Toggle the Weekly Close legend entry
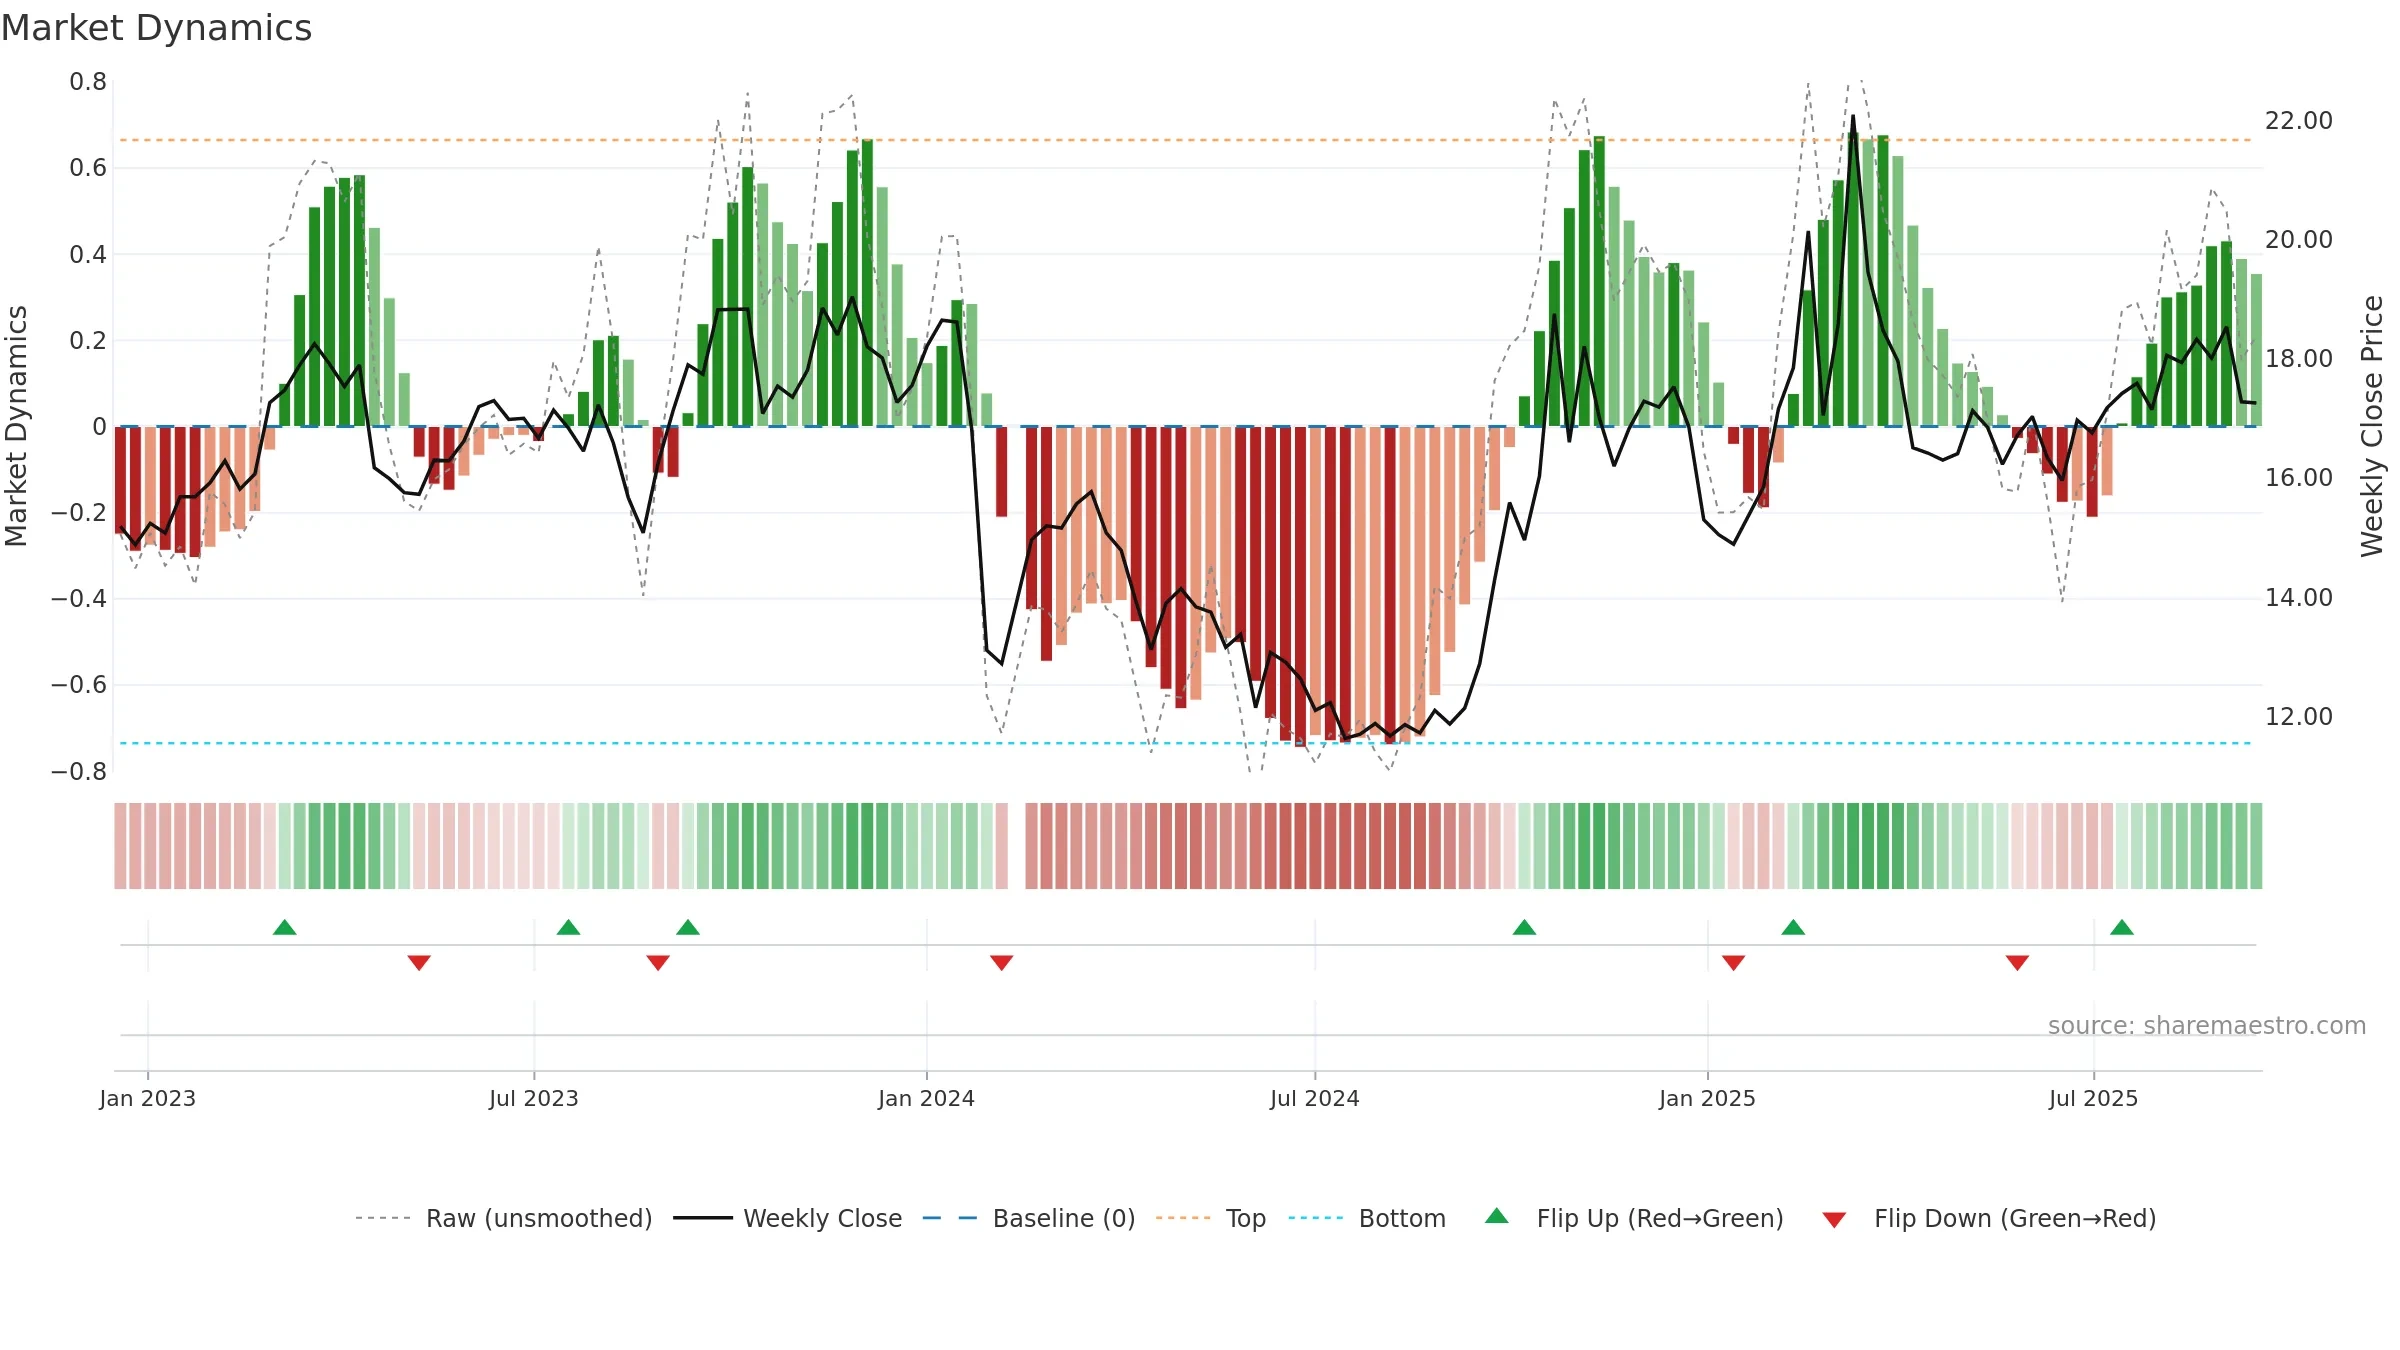 787,1218
